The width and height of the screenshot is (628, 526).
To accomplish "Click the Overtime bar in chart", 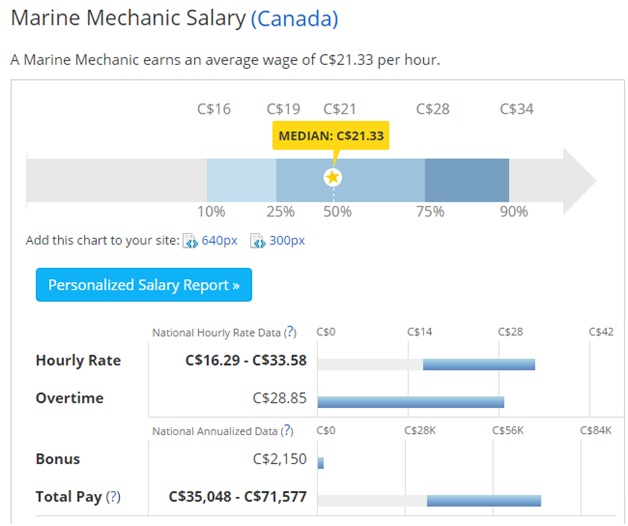I will click(x=410, y=401).
